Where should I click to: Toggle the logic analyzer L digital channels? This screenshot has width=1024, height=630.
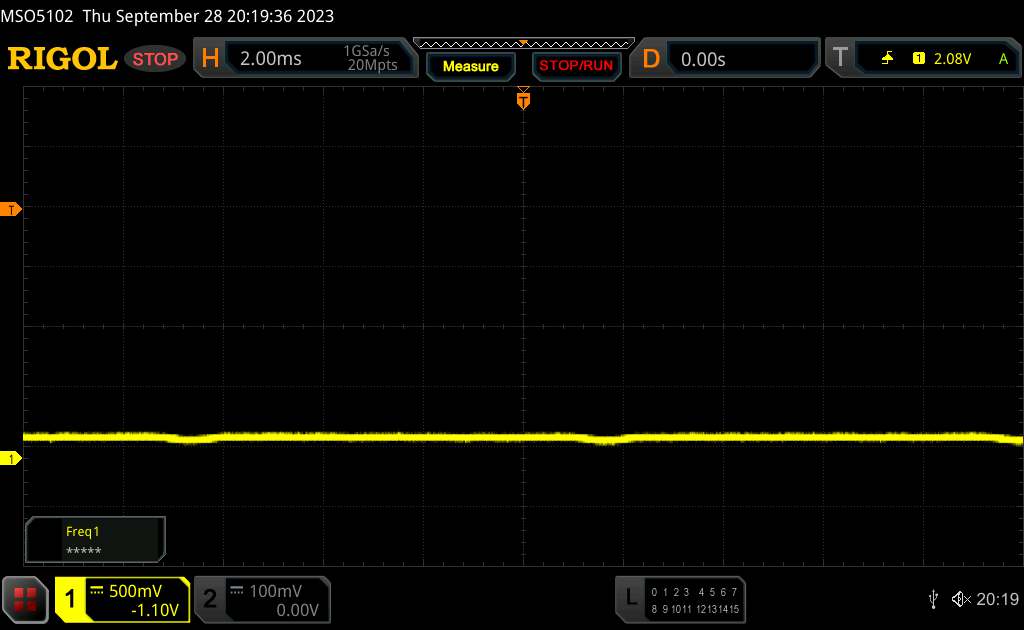click(x=681, y=598)
